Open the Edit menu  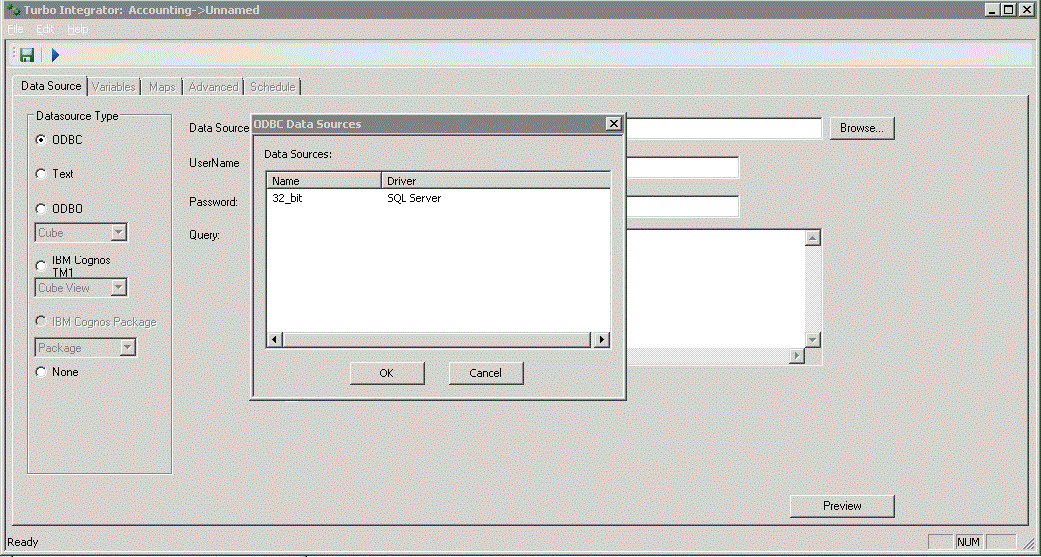tap(45, 29)
